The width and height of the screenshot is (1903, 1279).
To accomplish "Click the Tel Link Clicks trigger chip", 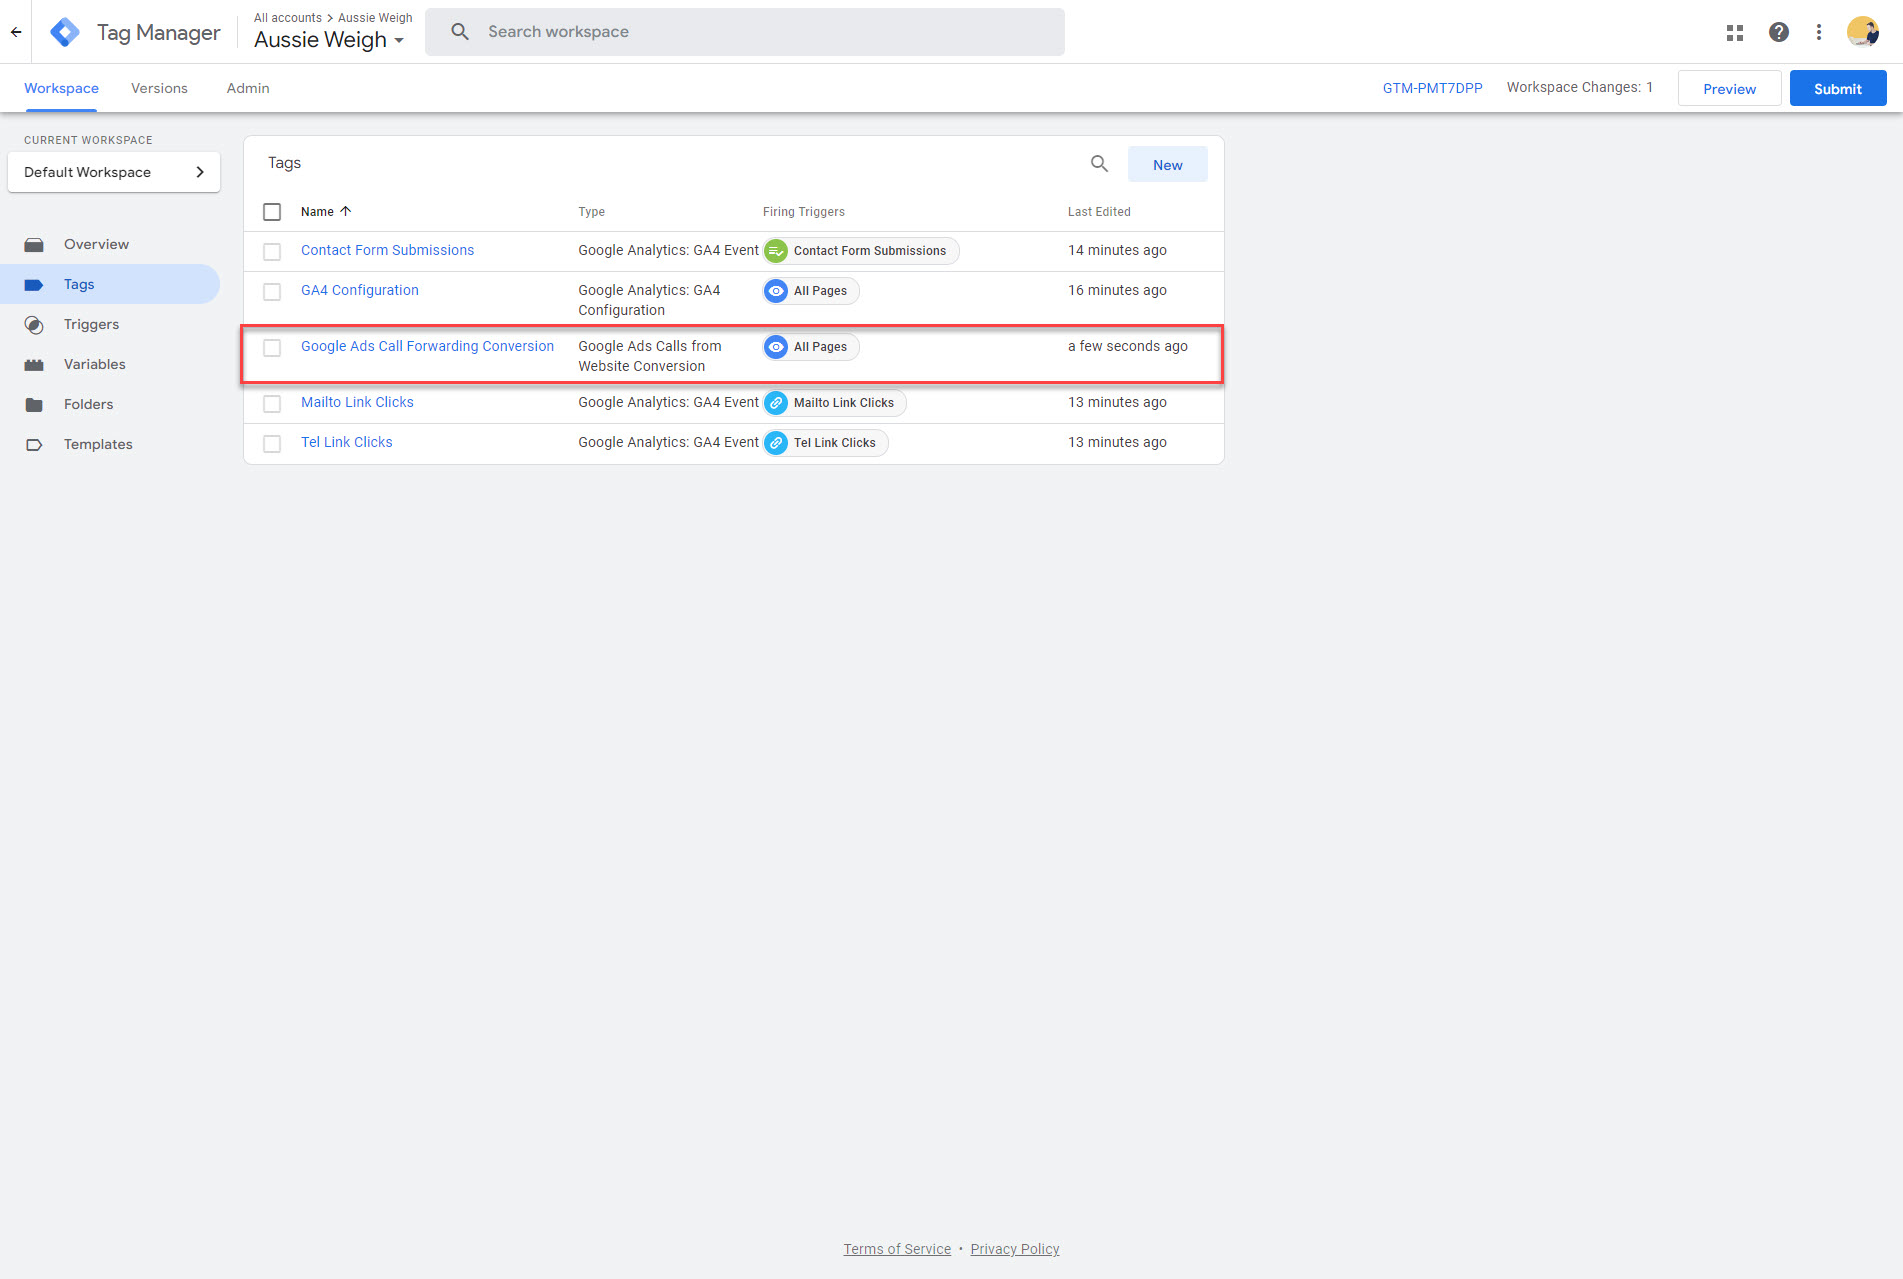I will click(825, 443).
